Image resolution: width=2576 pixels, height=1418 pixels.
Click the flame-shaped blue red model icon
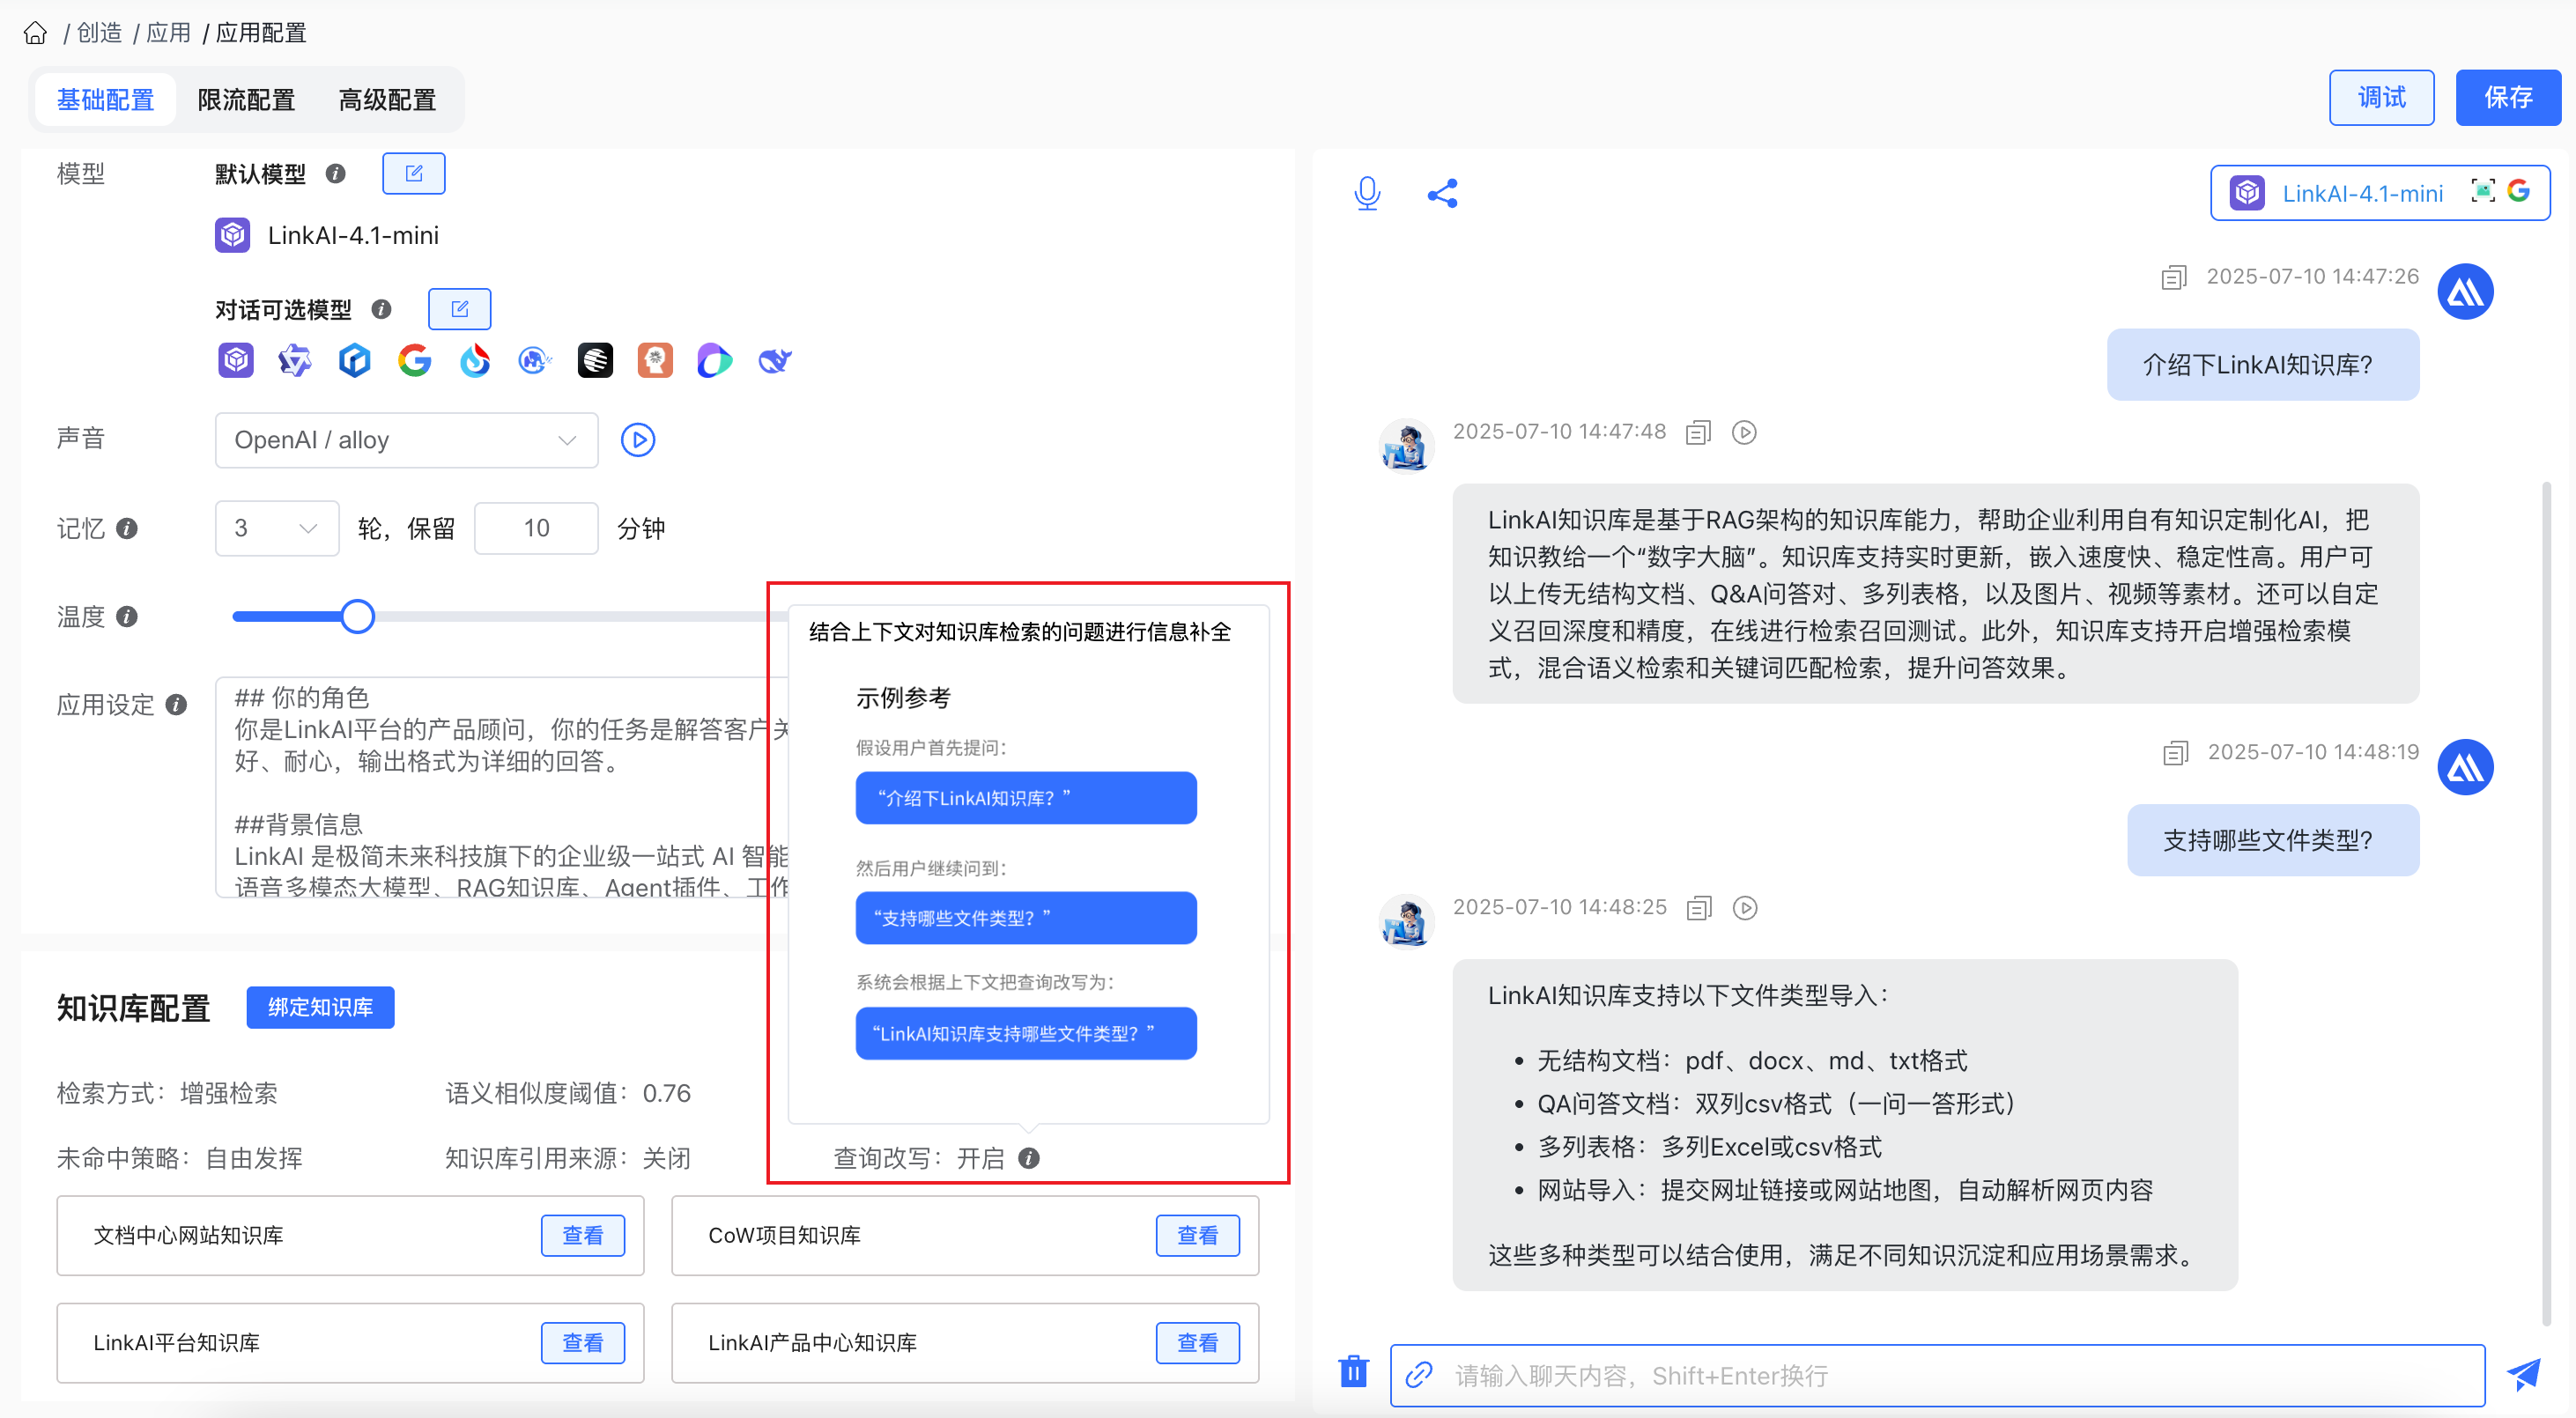click(475, 360)
